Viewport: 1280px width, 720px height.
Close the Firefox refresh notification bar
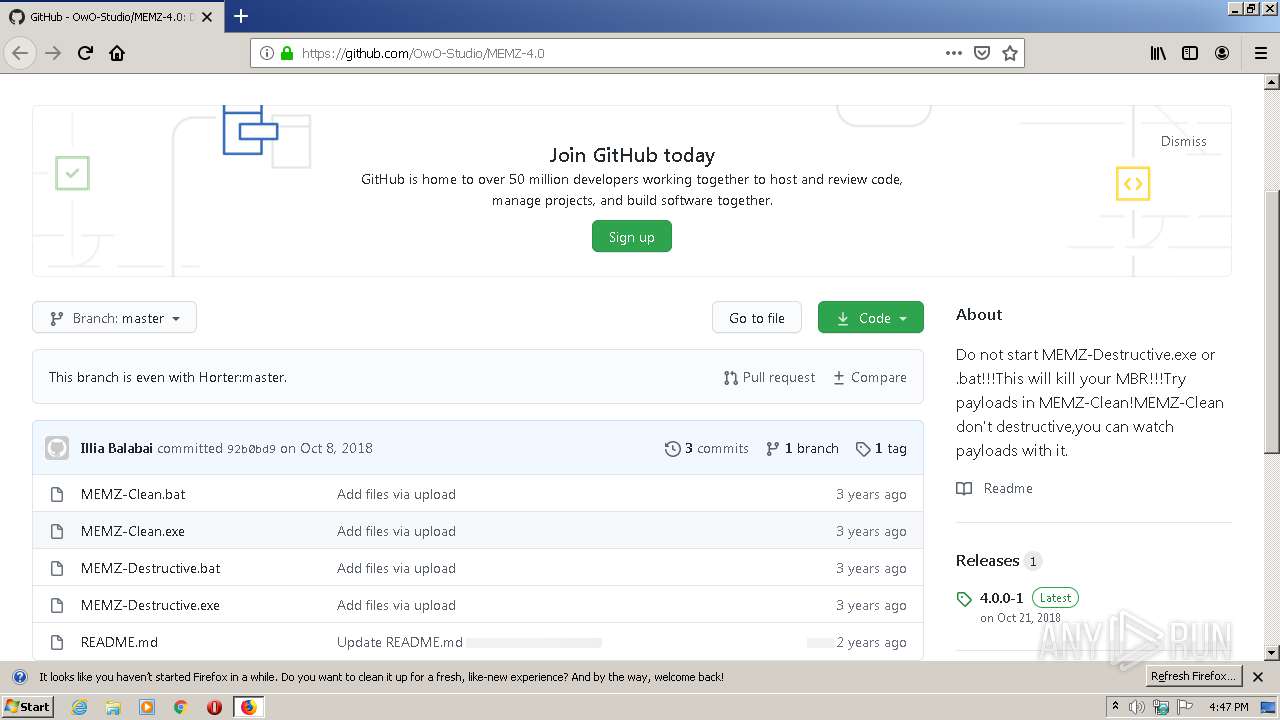point(1258,677)
